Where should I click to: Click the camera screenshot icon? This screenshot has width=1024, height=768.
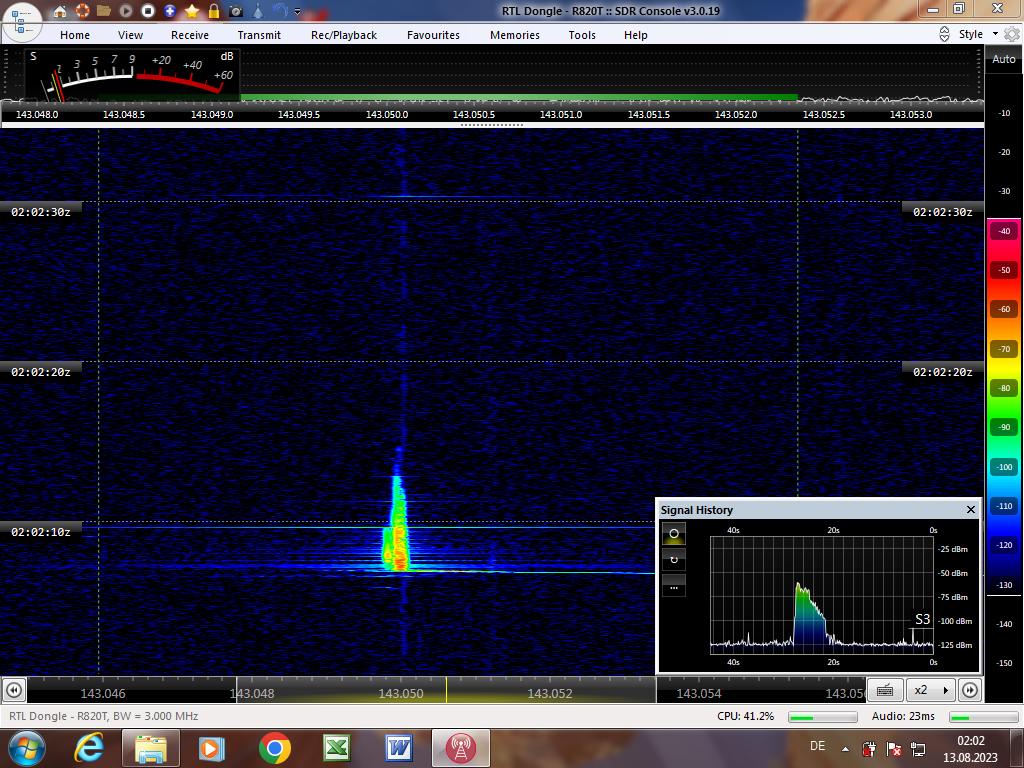click(236, 11)
